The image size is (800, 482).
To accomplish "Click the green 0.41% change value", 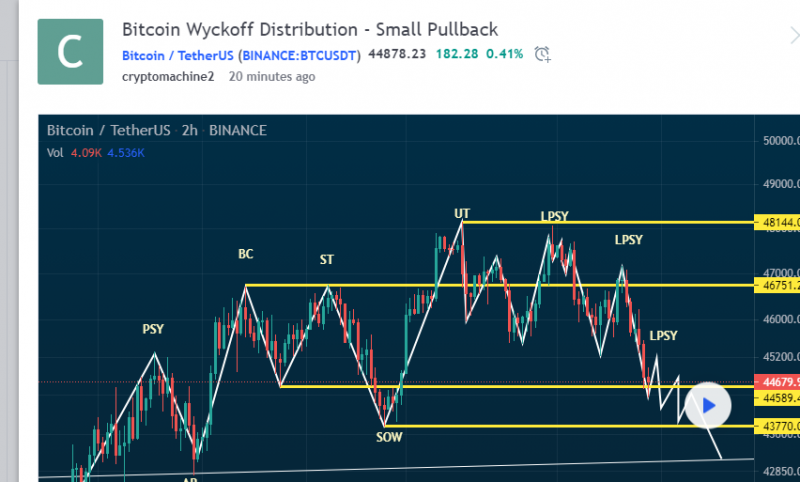I will tap(504, 55).
